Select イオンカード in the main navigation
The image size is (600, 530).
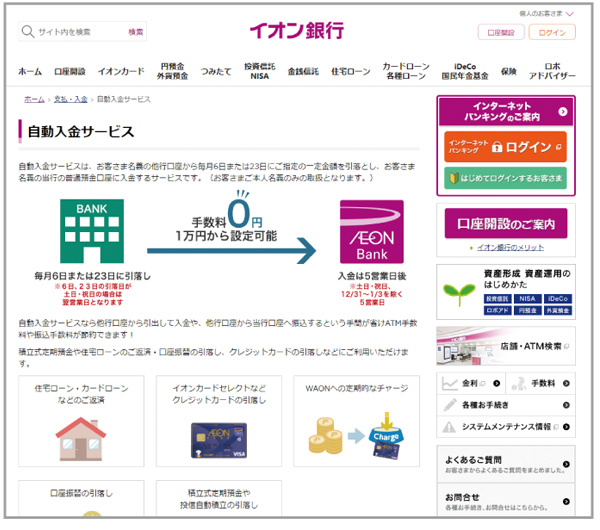[x=120, y=72]
